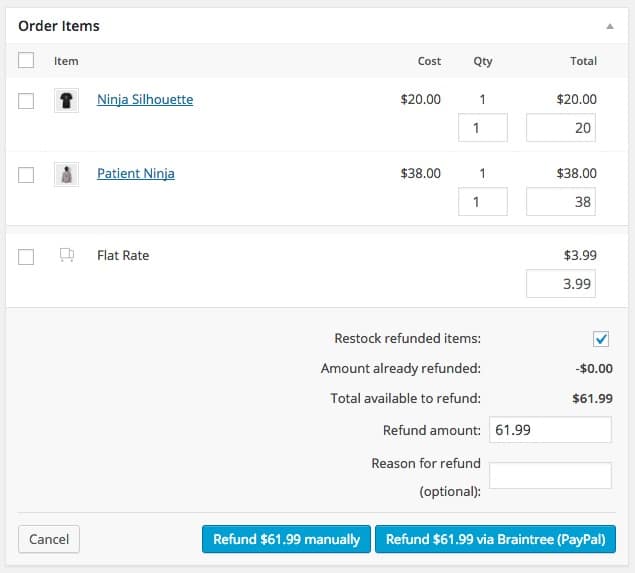Select the Flat Rate row checkbox

coord(27,256)
